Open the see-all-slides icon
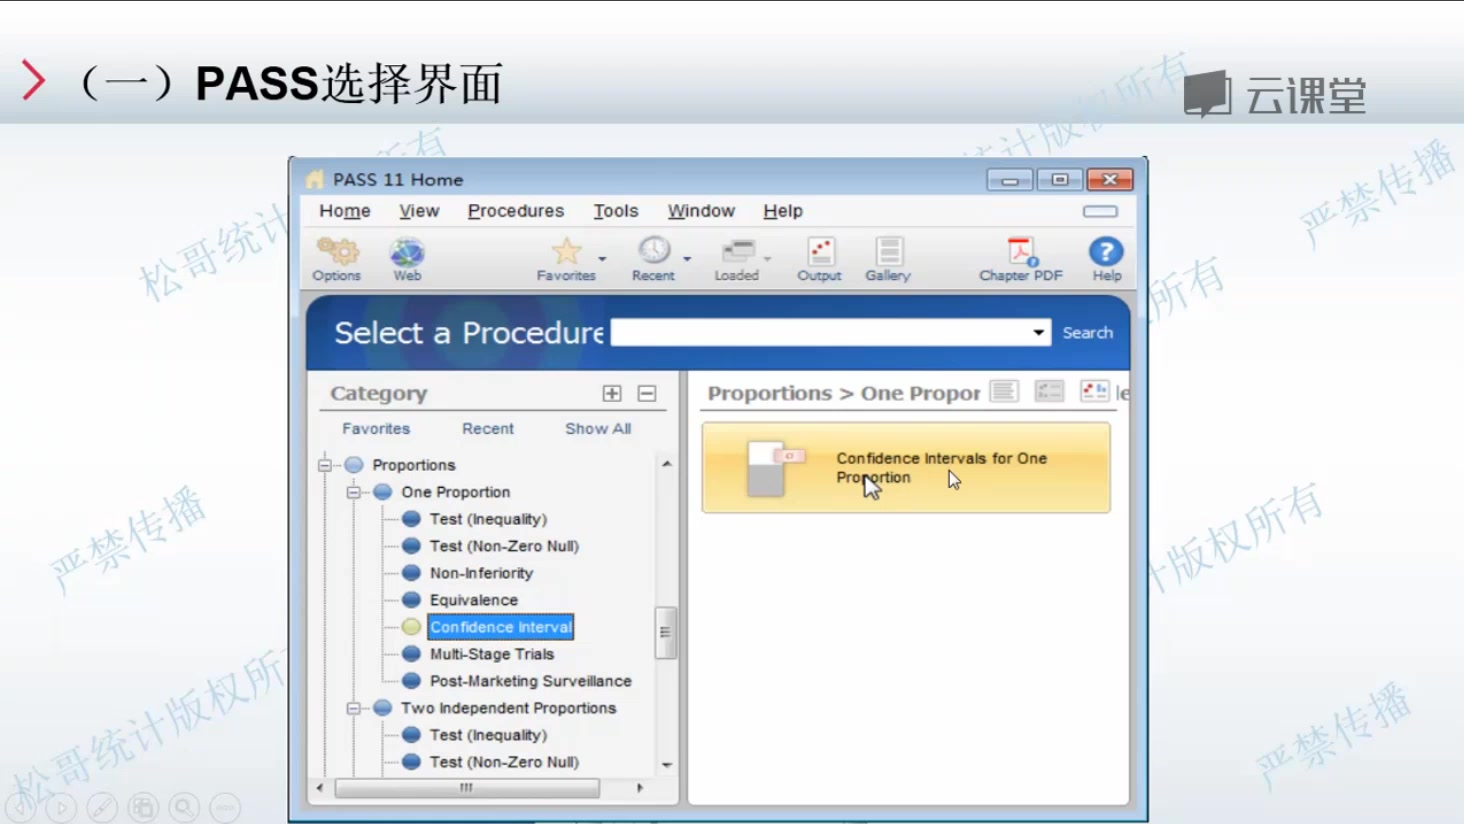The width and height of the screenshot is (1464, 824). (x=143, y=807)
